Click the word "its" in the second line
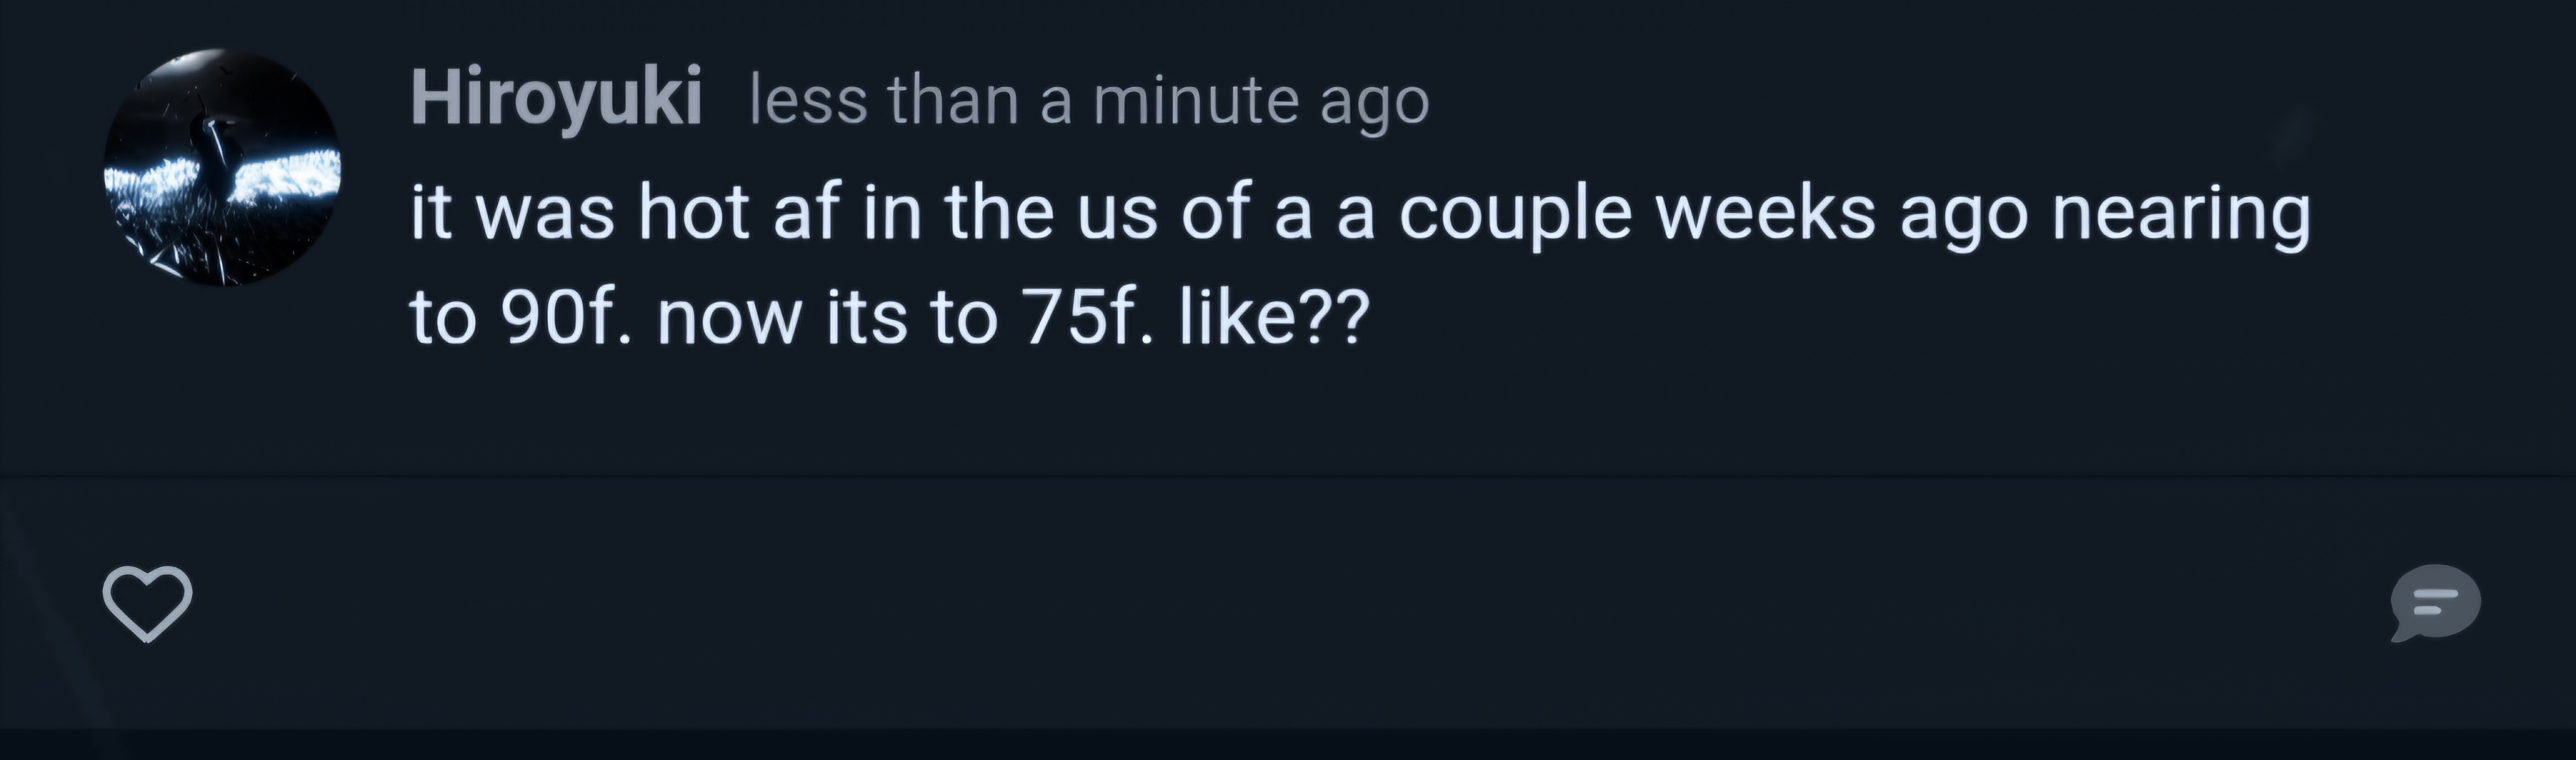This screenshot has width=2576, height=760. [866, 319]
